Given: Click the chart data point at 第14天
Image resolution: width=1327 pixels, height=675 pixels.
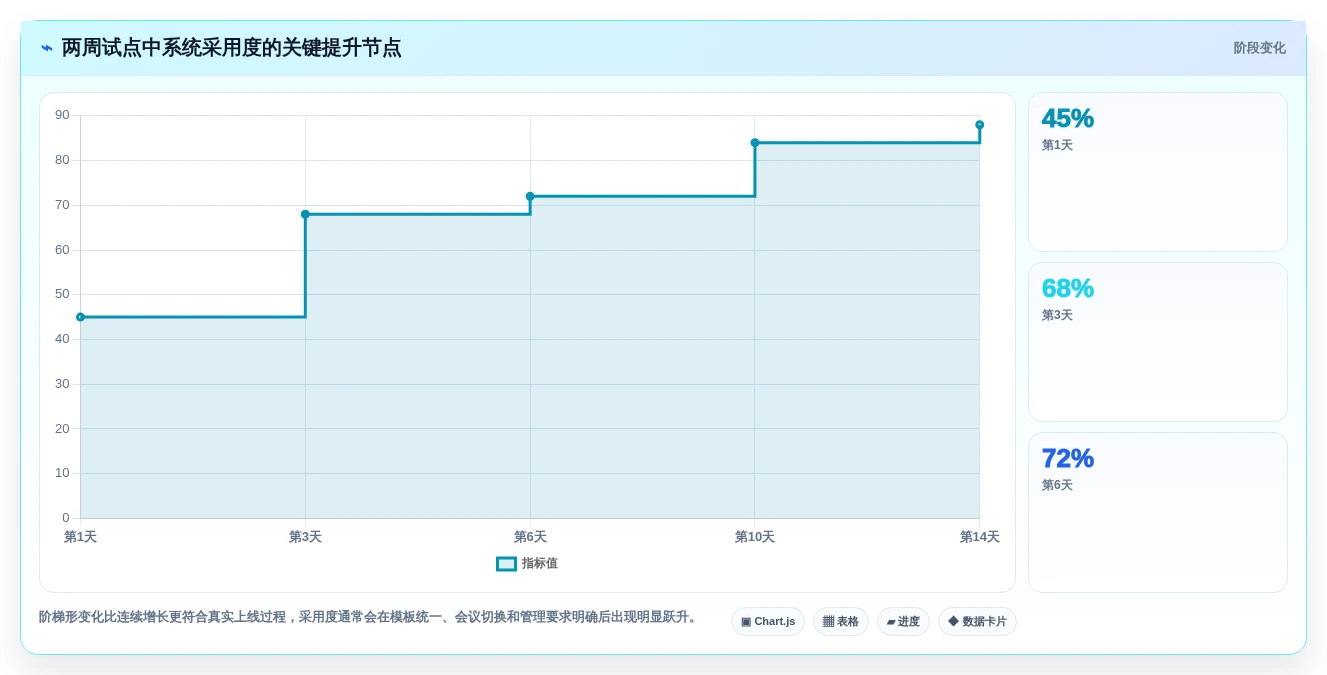Looking at the screenshot, I should click(x=980, y=125).
